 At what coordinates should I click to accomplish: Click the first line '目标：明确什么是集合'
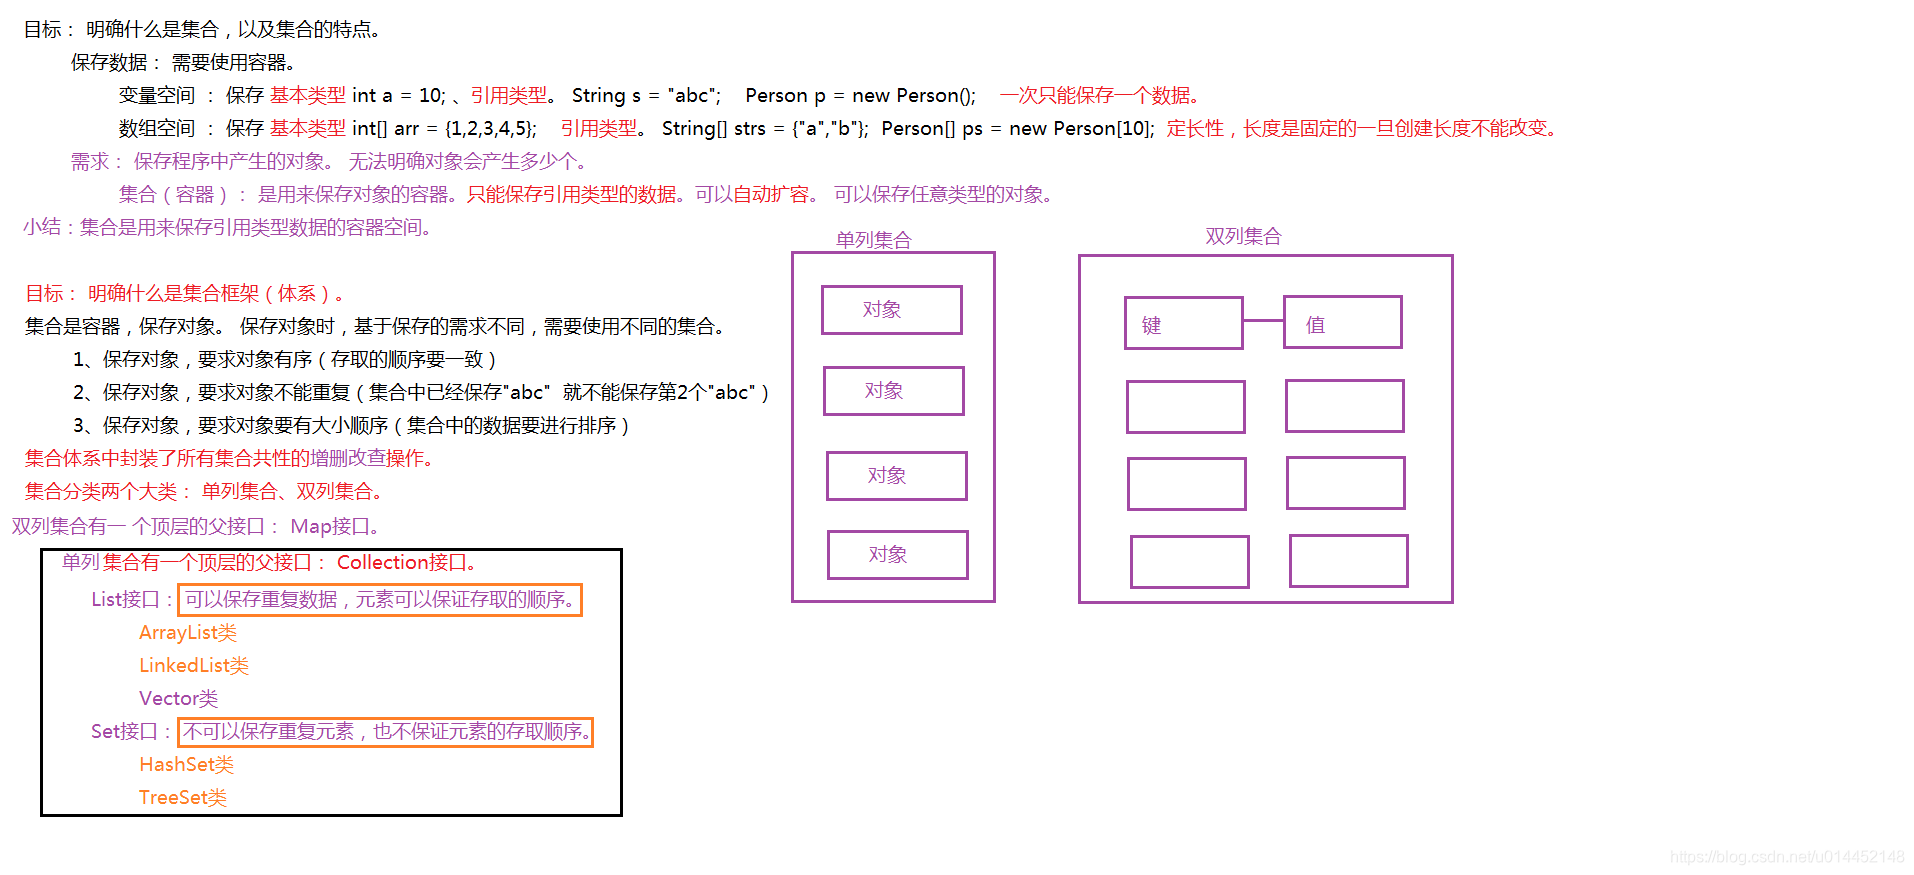point(202,30)
